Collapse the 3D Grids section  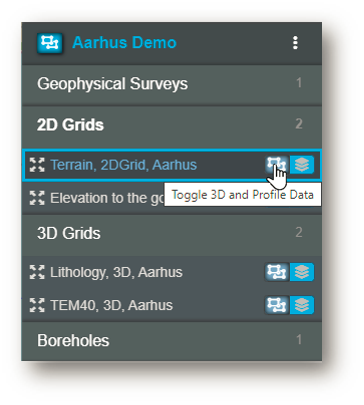coord(172,233)
